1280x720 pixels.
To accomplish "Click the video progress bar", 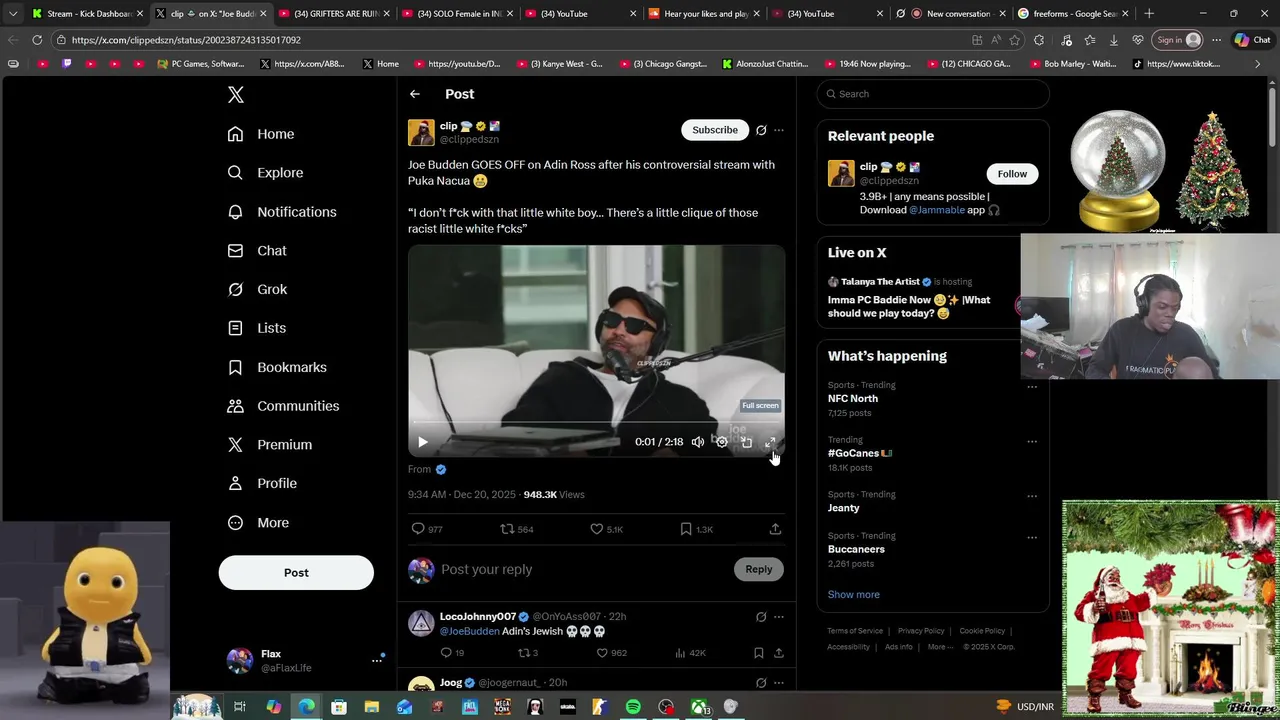I will point(596,424).
